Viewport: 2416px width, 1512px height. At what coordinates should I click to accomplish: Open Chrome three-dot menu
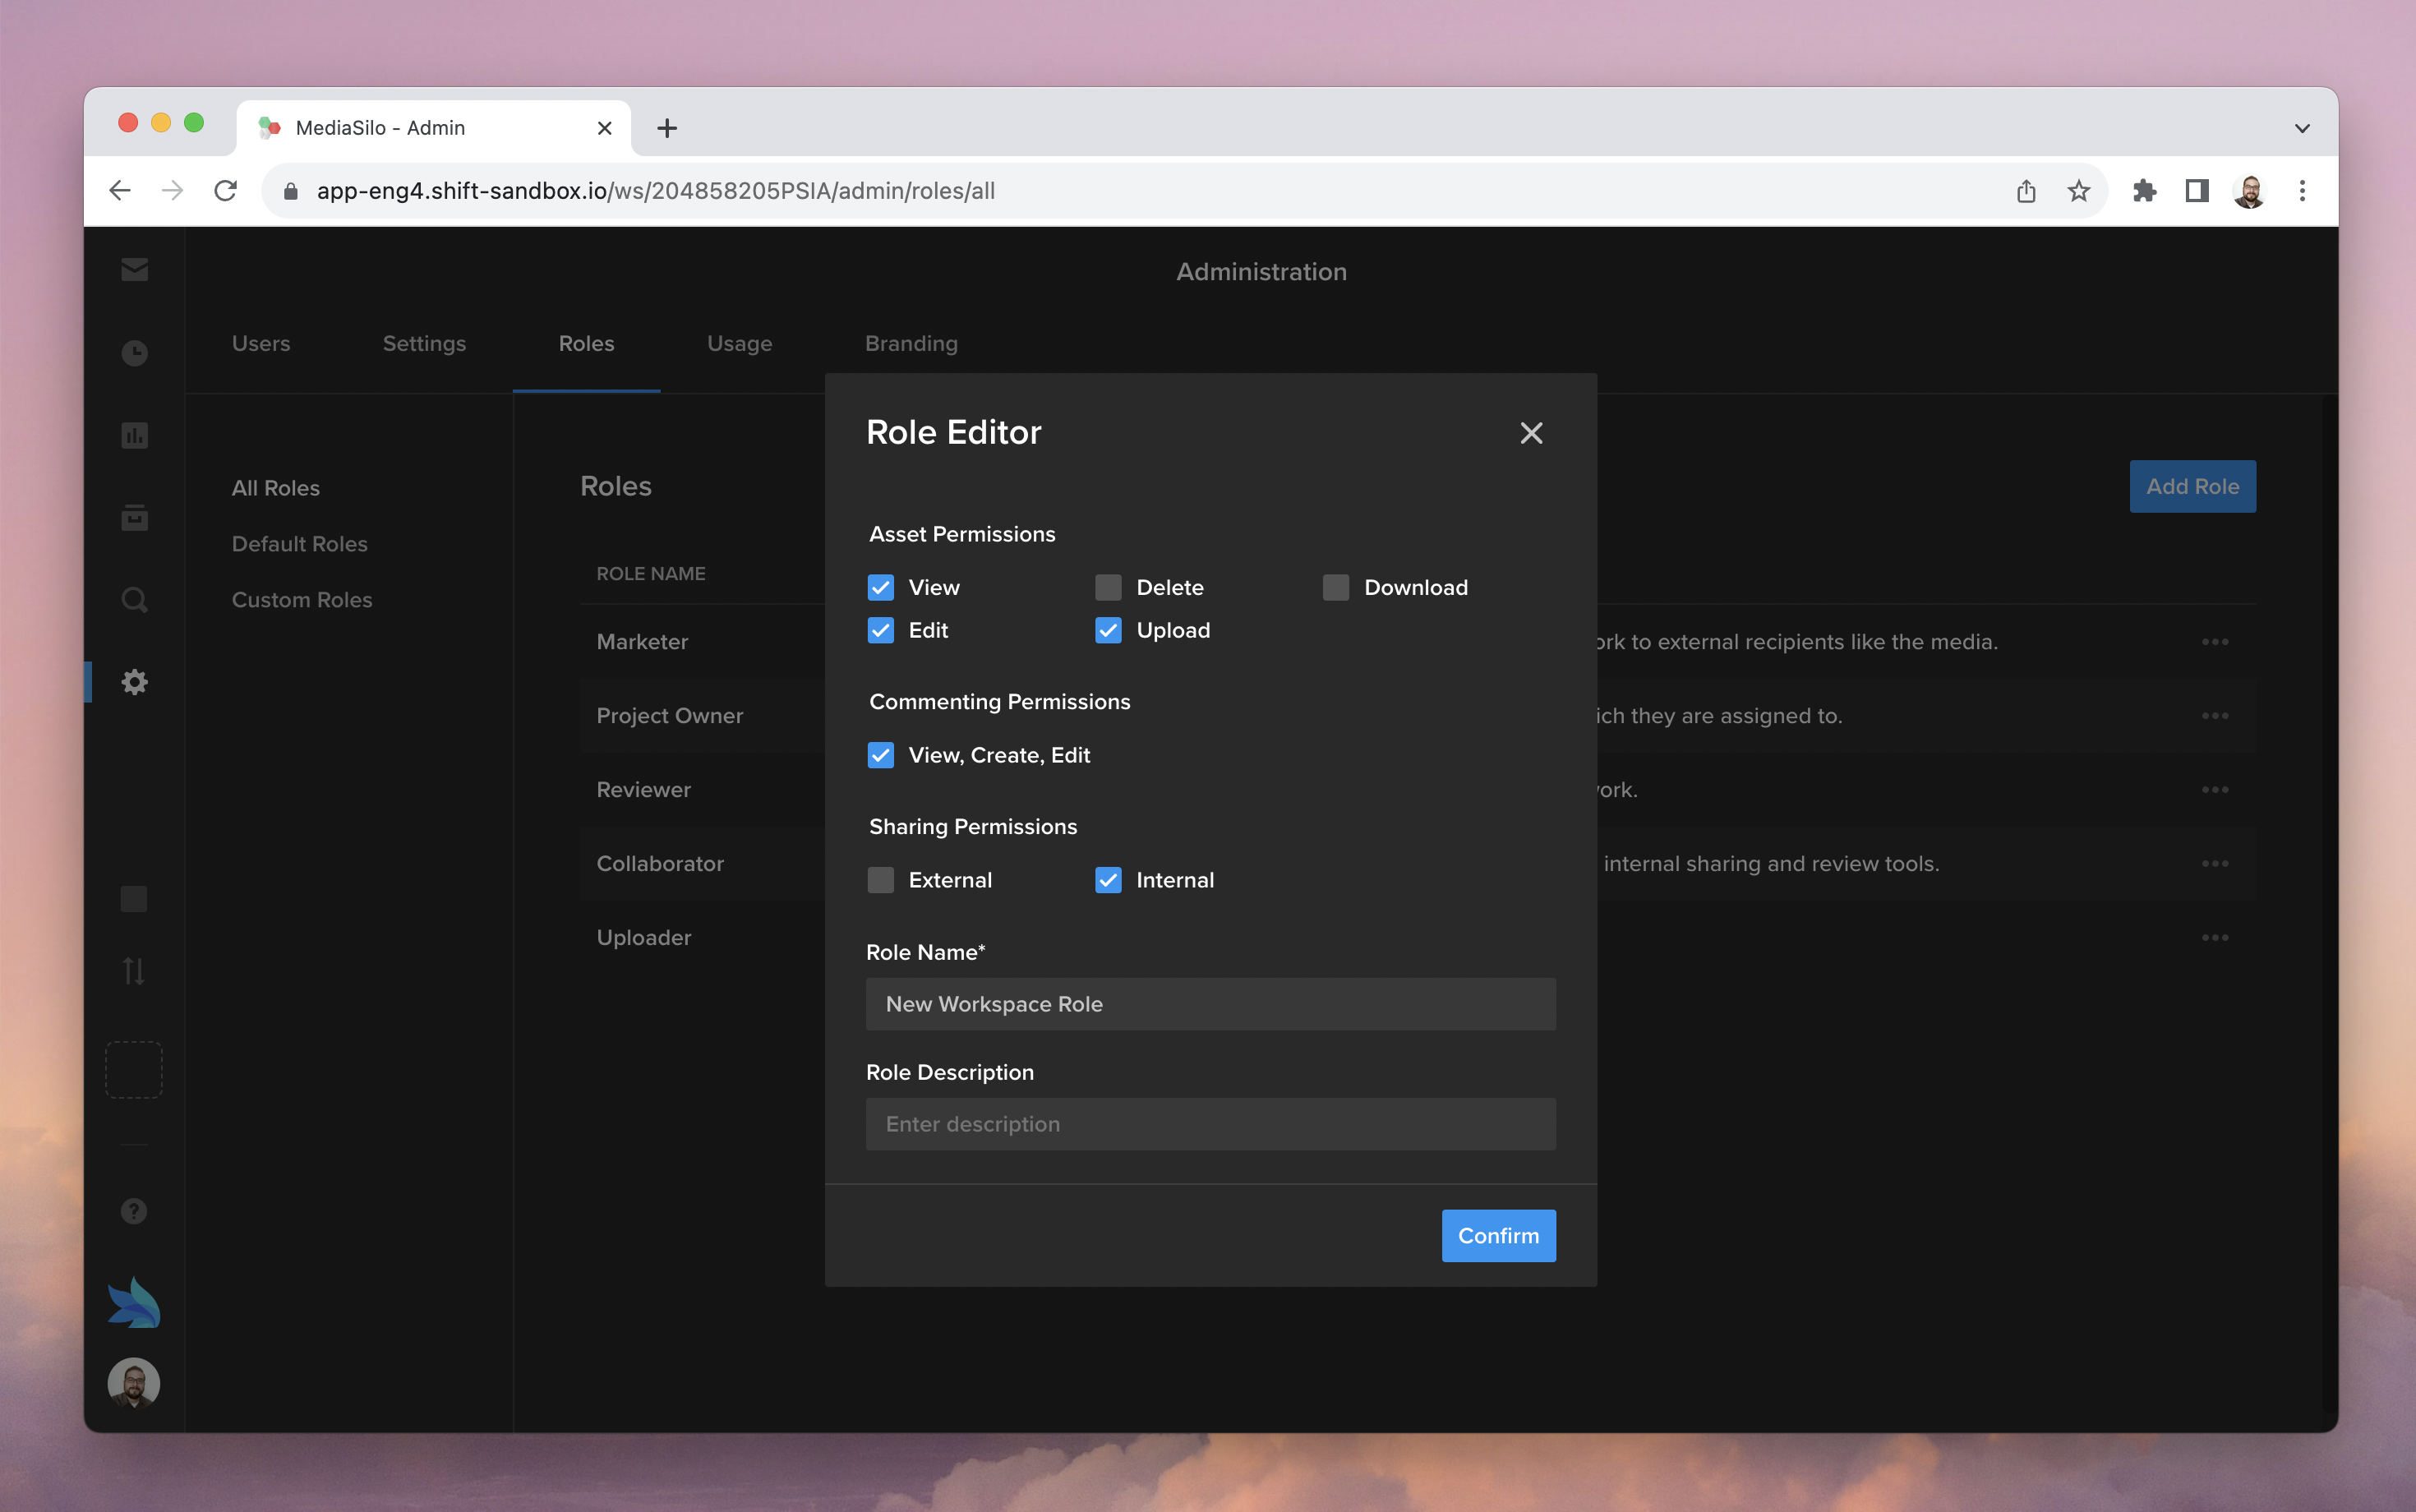pyautogui.click(x=2302, y=190)
